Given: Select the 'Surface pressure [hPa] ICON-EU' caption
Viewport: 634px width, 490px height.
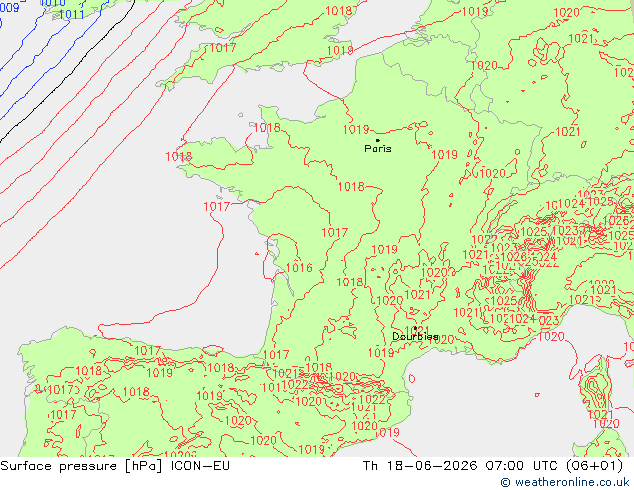Looking at the screenshot, I should (115, 466).
